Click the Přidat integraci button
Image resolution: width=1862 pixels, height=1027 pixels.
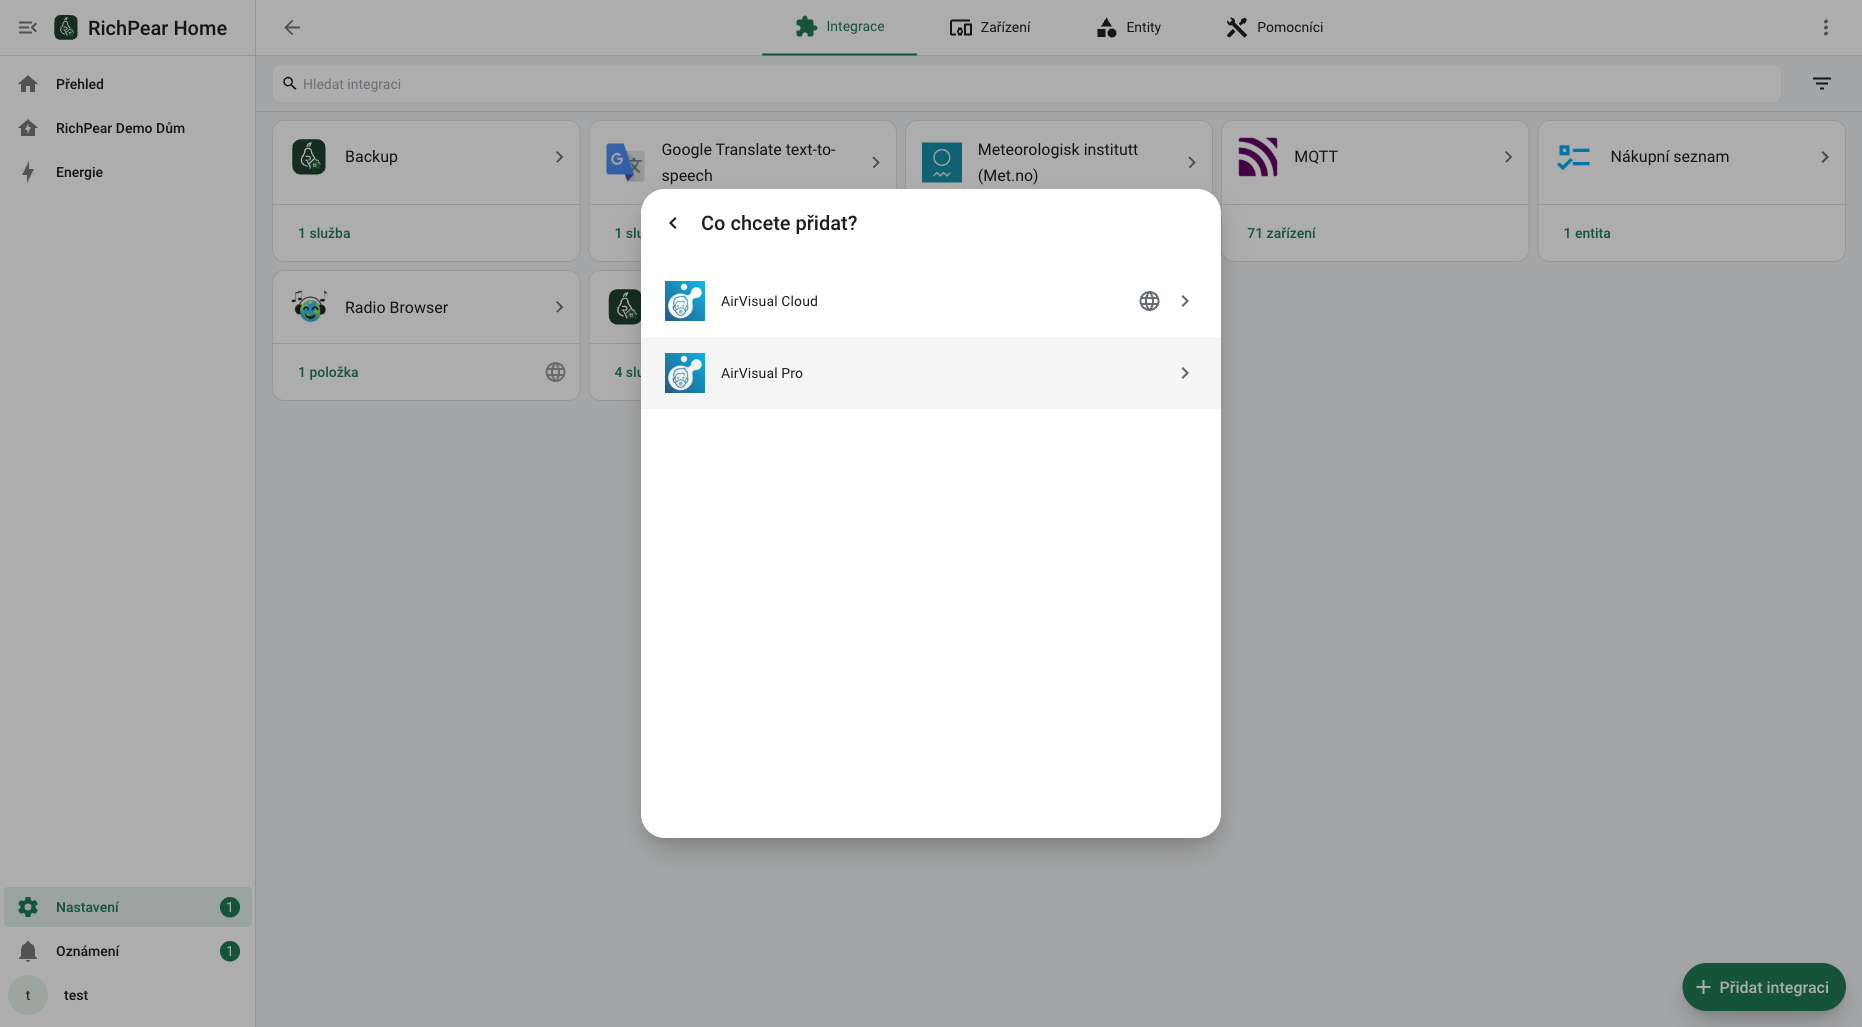pos(1764,987)
